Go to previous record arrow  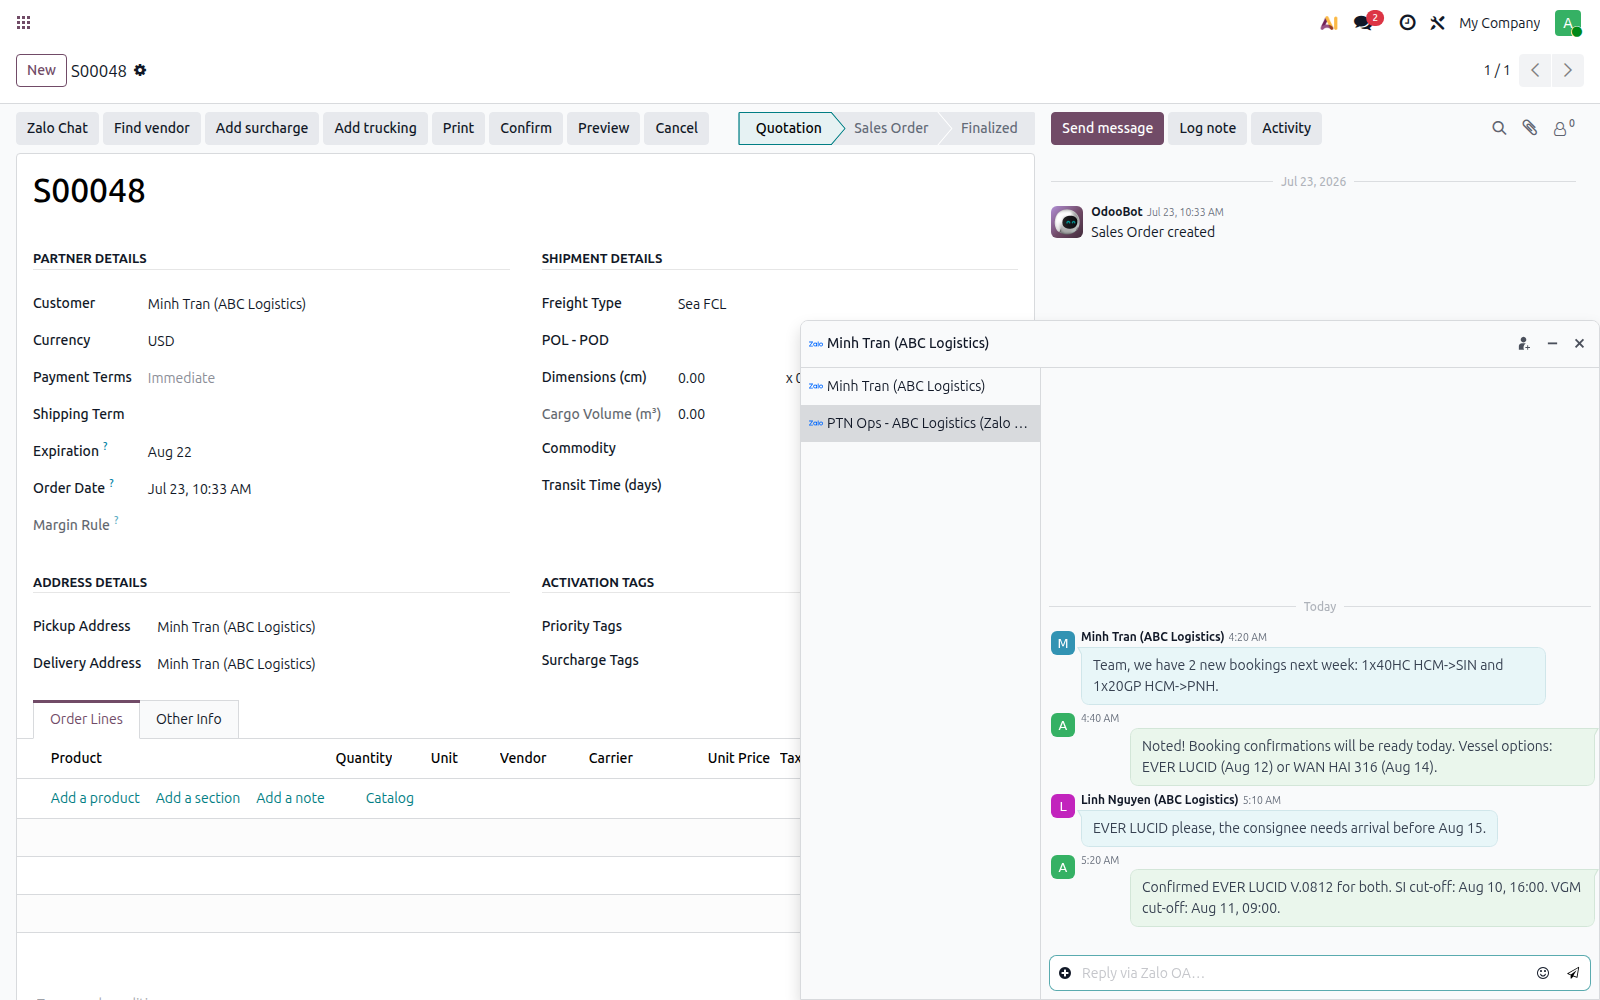pyautogui.click(x=1535, y=70)
